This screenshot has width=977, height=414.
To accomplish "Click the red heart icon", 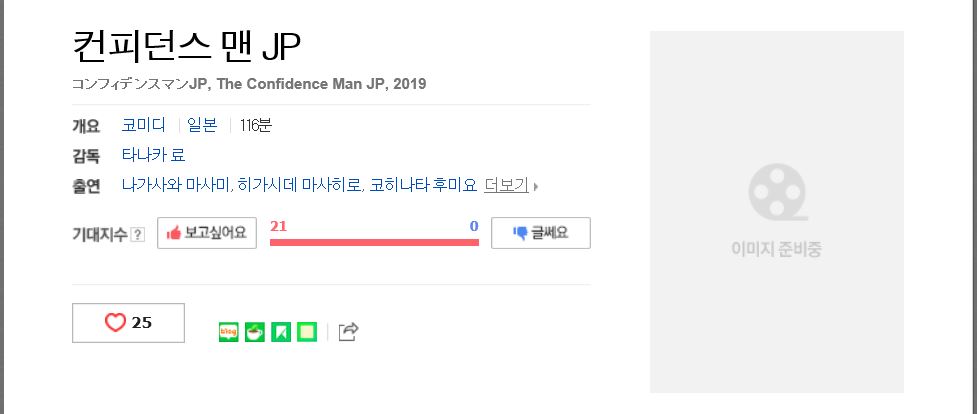I will point(115,322).
